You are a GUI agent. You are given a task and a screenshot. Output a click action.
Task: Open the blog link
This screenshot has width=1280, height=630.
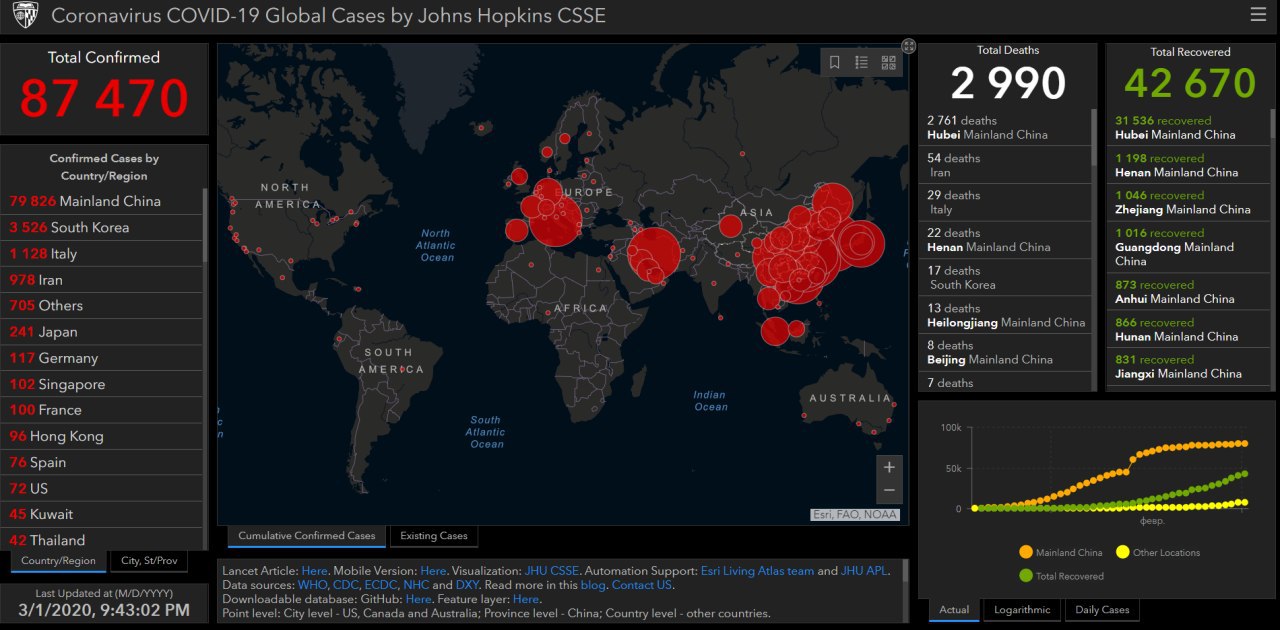coord(593,585)
